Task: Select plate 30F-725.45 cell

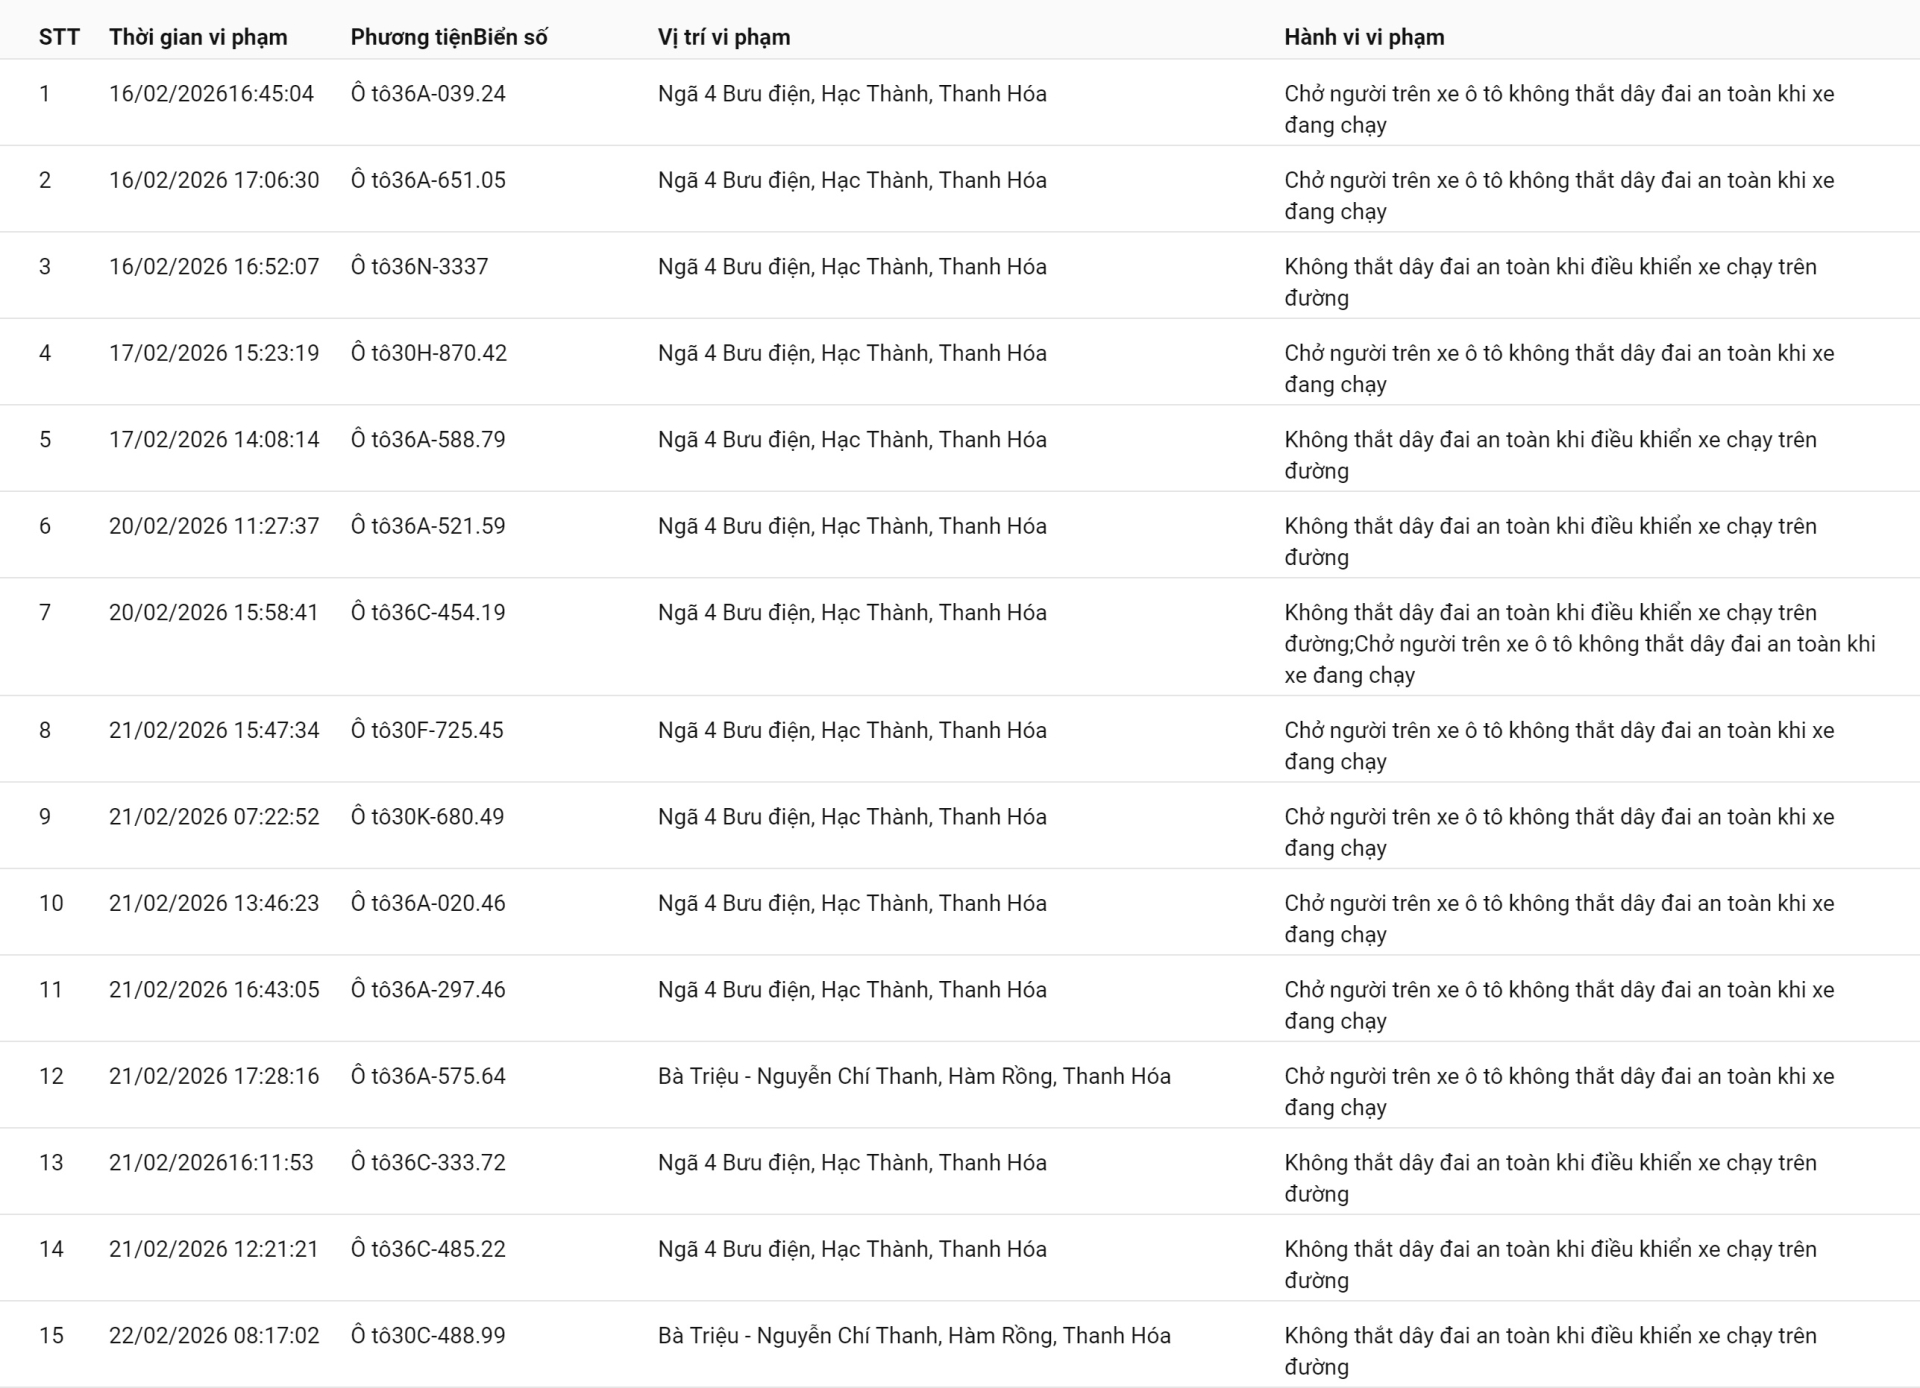Action: pos(427,730)
